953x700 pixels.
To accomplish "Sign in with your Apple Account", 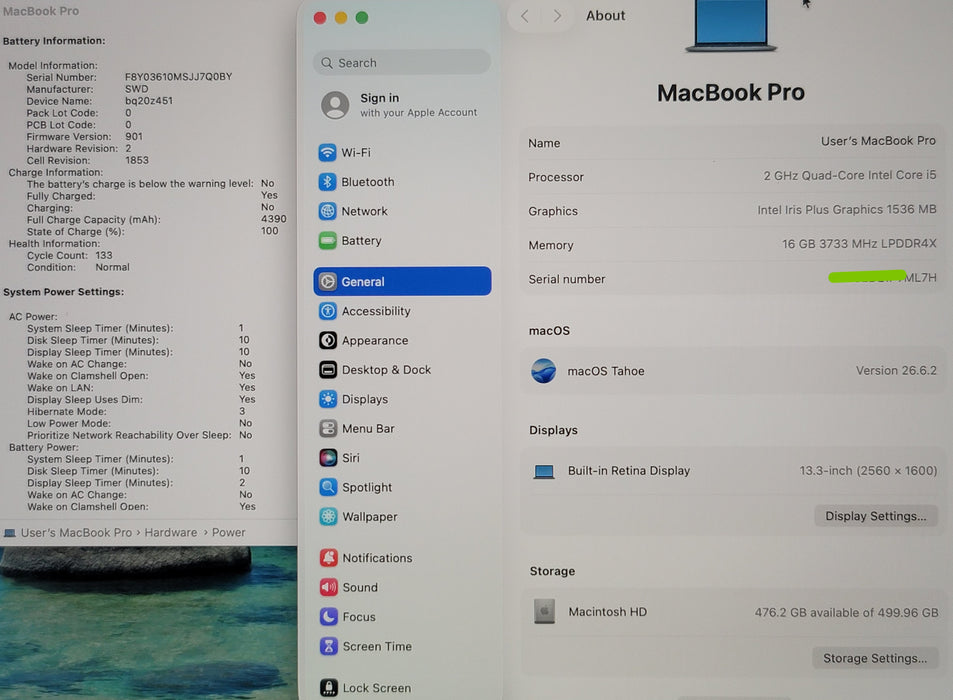I will (x=402, y=105).
